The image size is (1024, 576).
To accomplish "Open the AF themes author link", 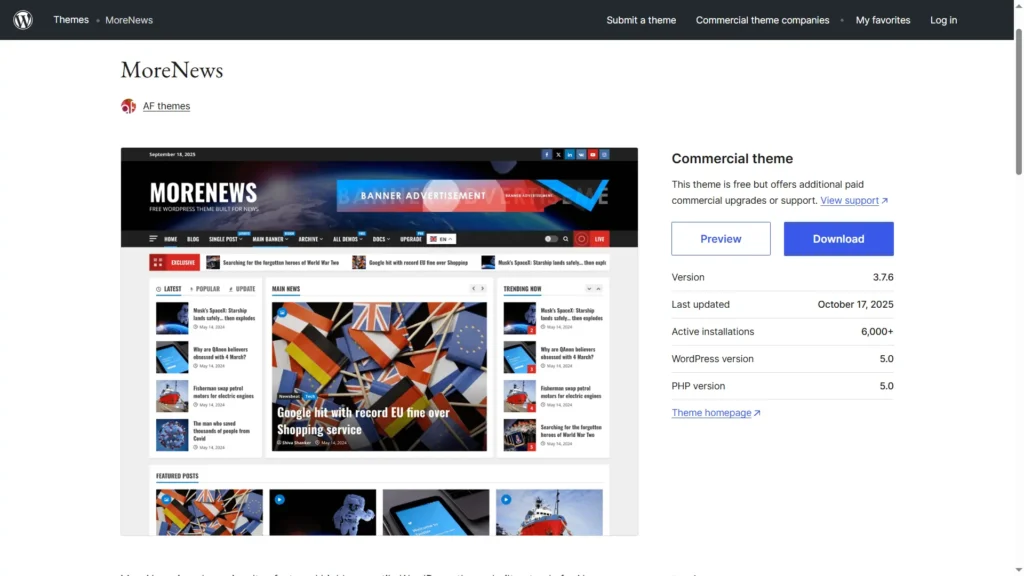I will click(167, 106).
